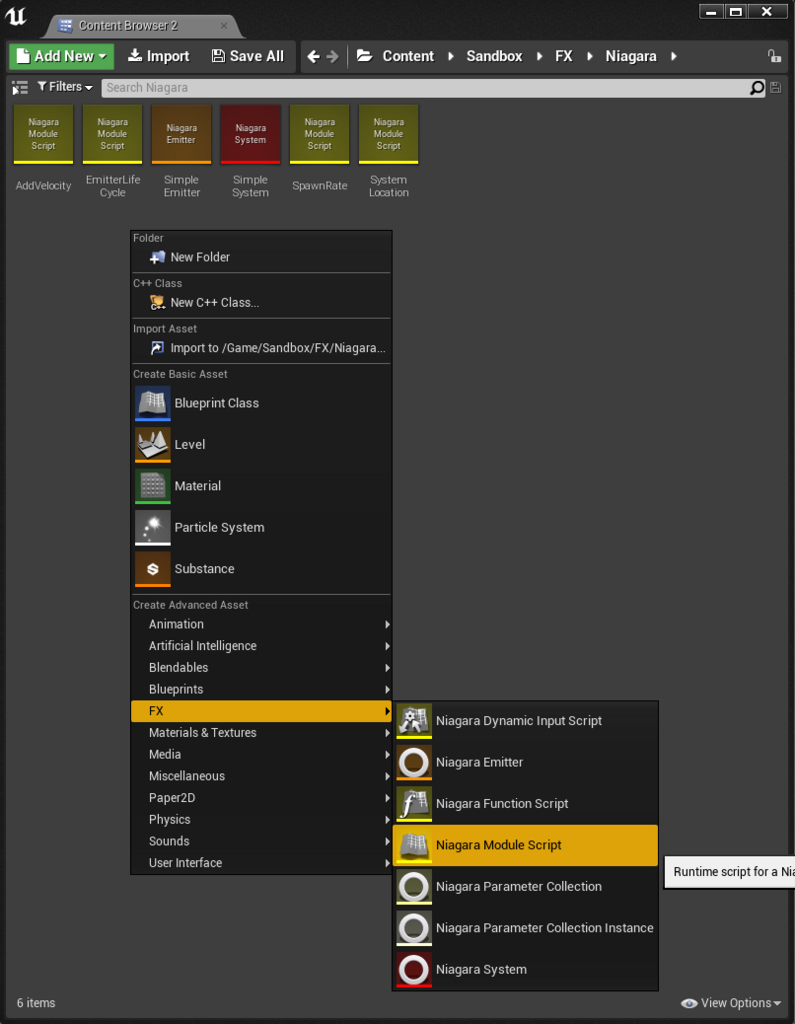Expand the Physics submenu

tap(261, 820)
